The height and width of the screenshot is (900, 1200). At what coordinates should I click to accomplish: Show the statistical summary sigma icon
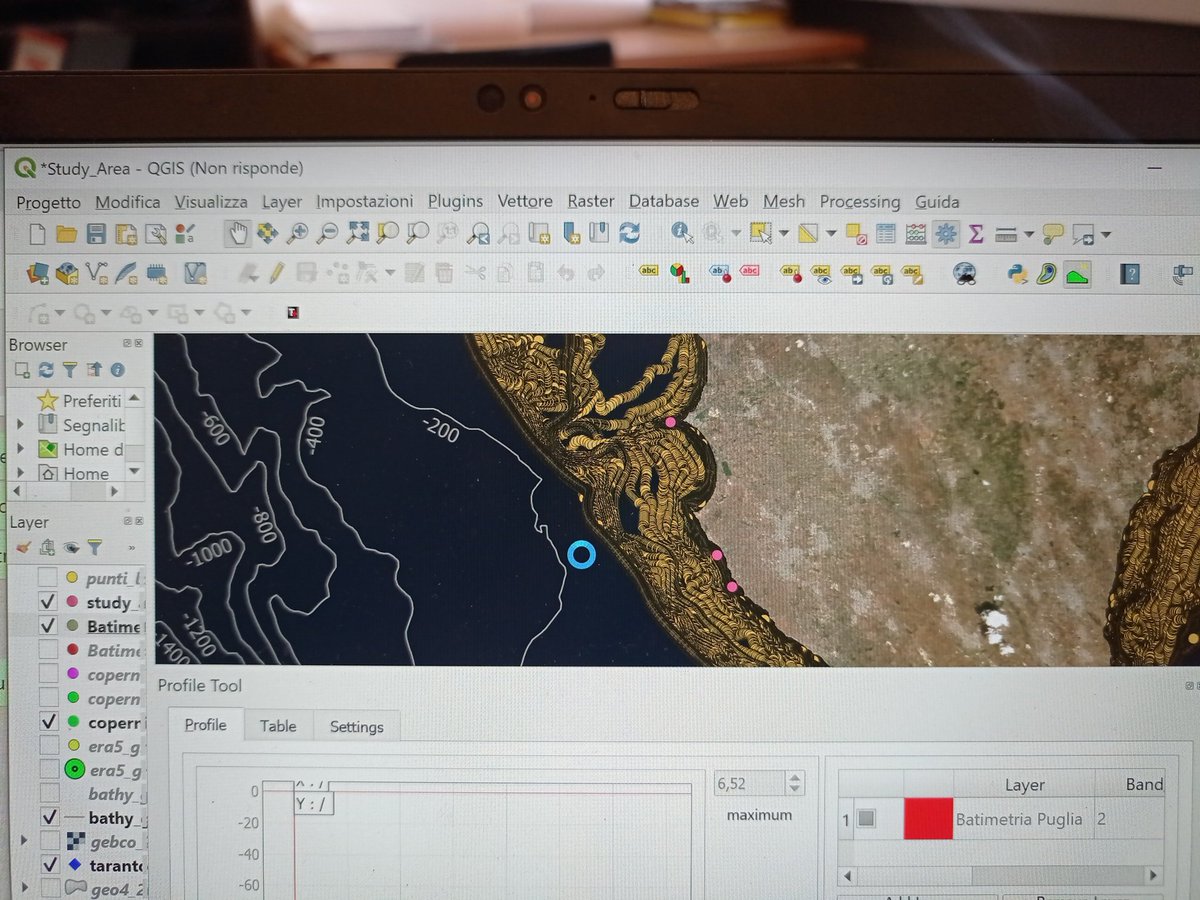(976, 234)
